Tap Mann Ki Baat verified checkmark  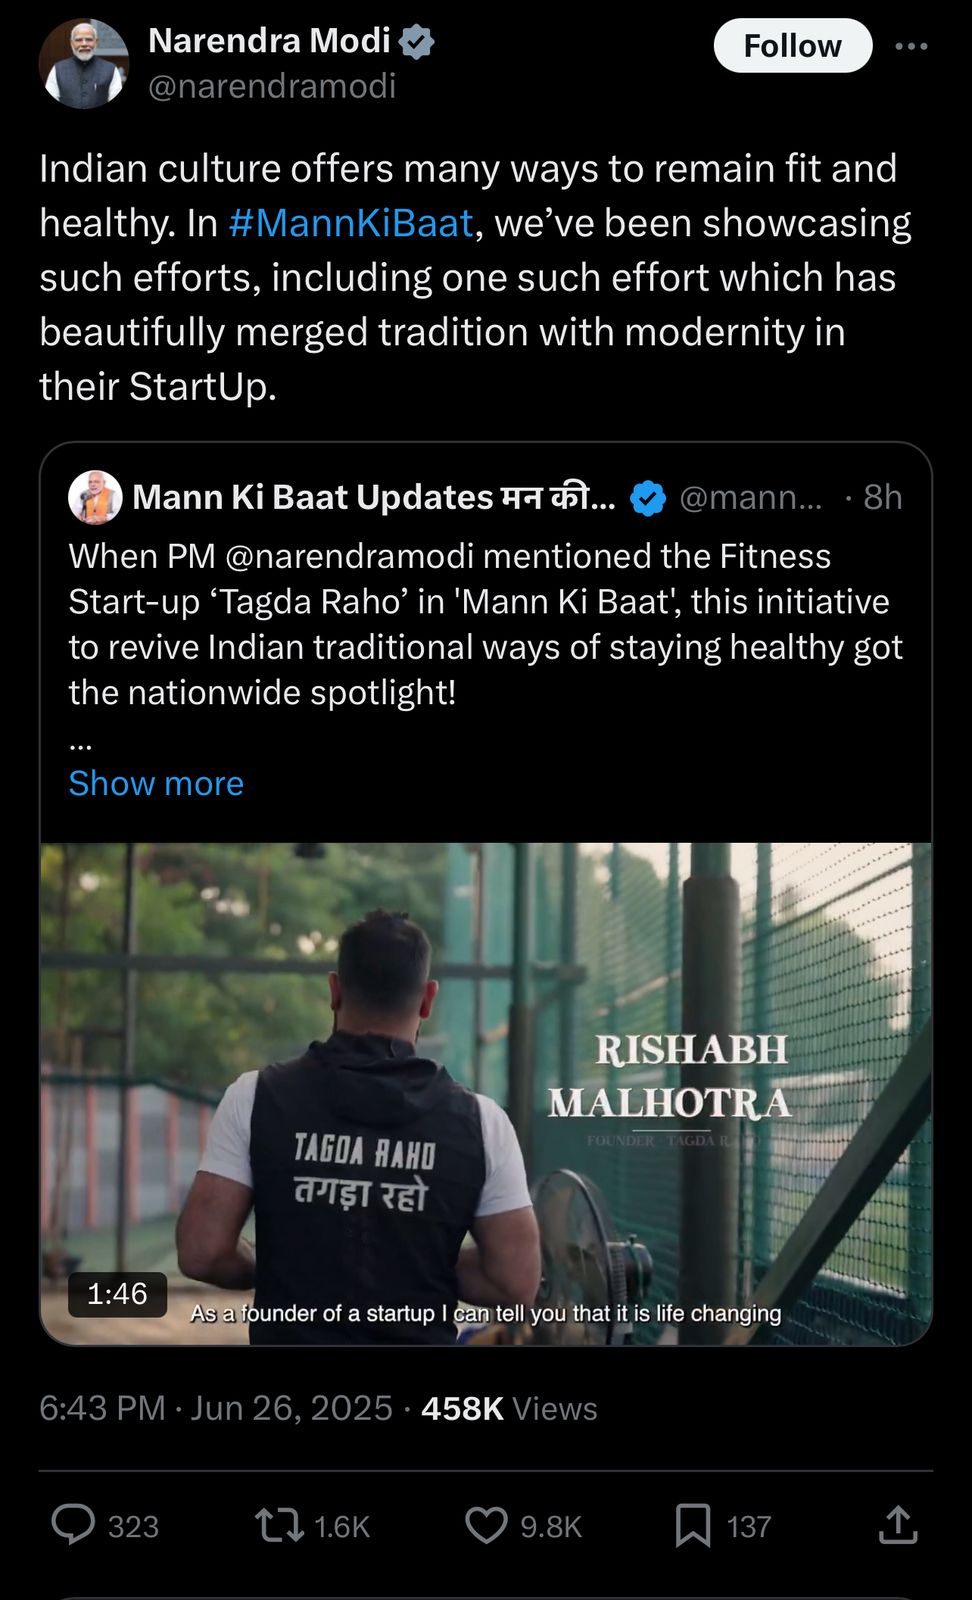click(648, 498)
